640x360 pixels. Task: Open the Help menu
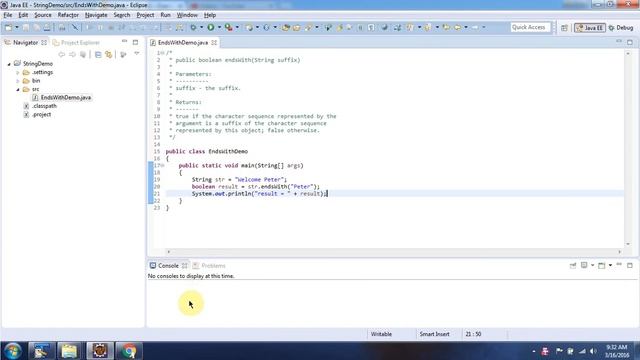[210, 15]
